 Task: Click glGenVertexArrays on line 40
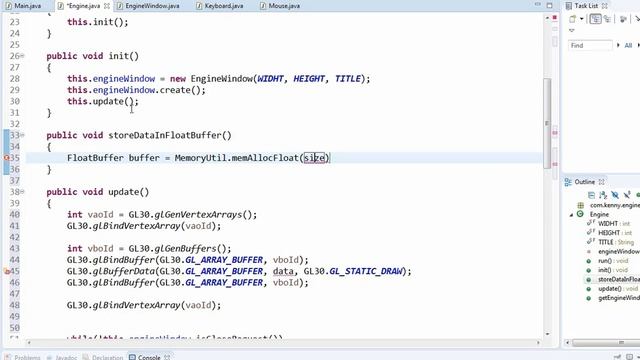198,214
